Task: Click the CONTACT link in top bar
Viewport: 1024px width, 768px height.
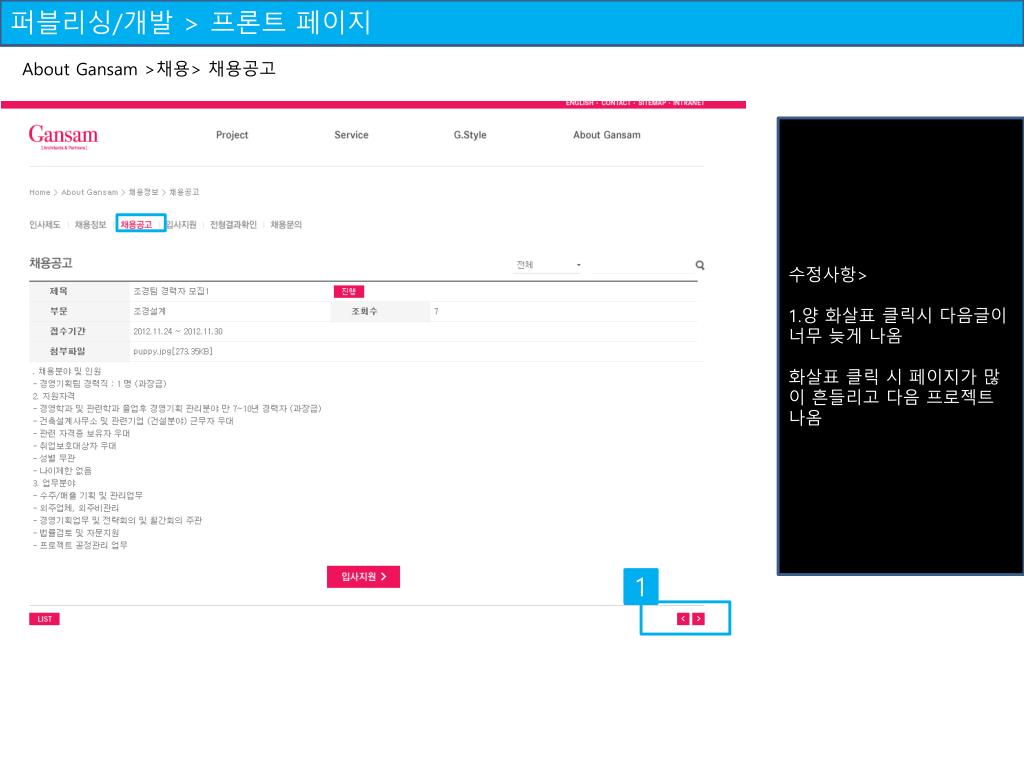Action: tap(616, 103)
